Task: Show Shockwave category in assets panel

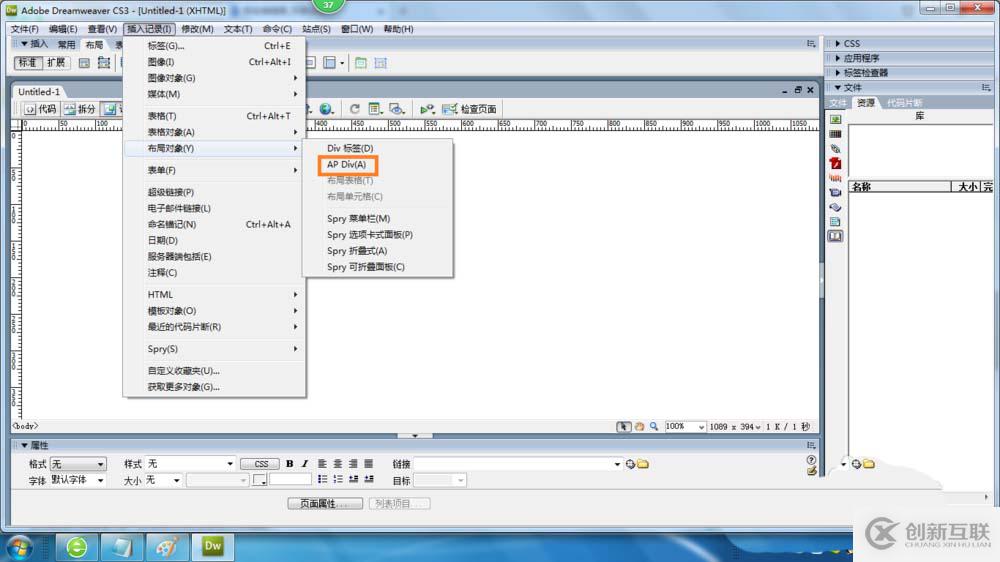Action: [835, 178]
